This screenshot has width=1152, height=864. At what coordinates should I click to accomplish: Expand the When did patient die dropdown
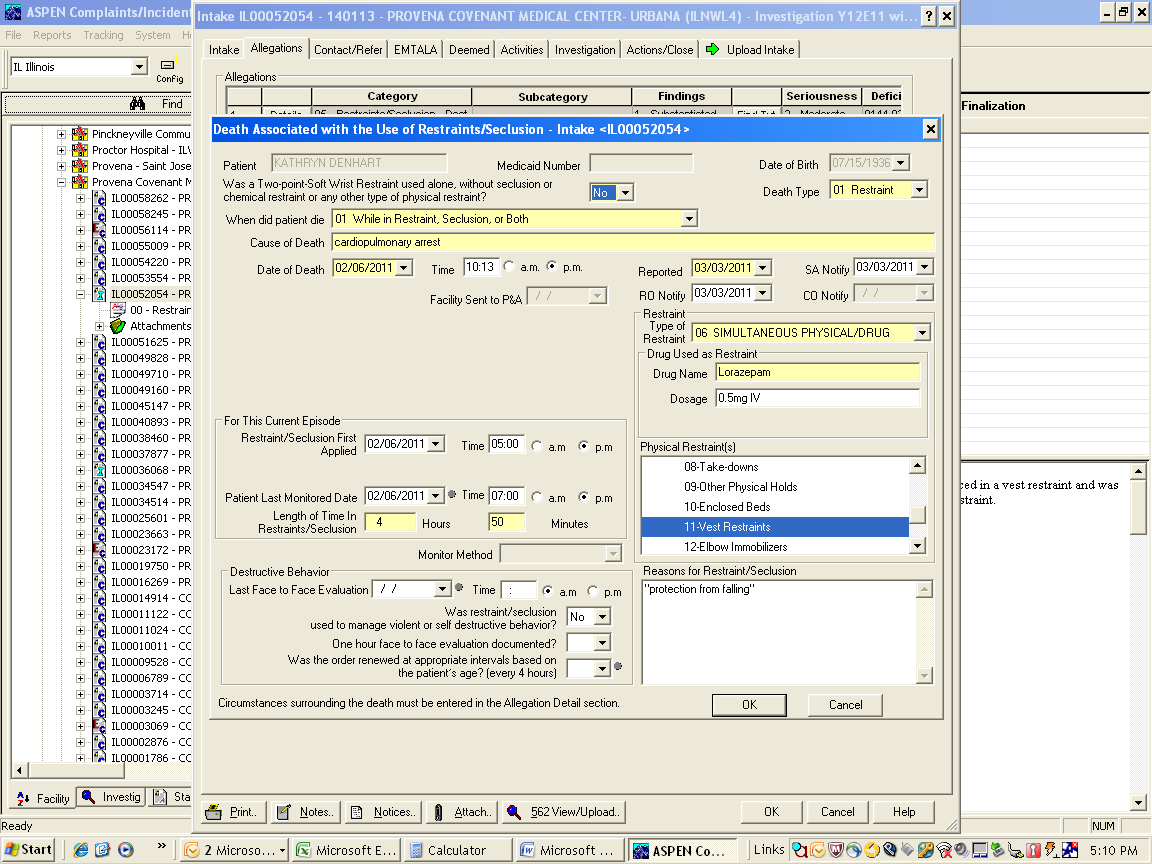tap(689, 219)
